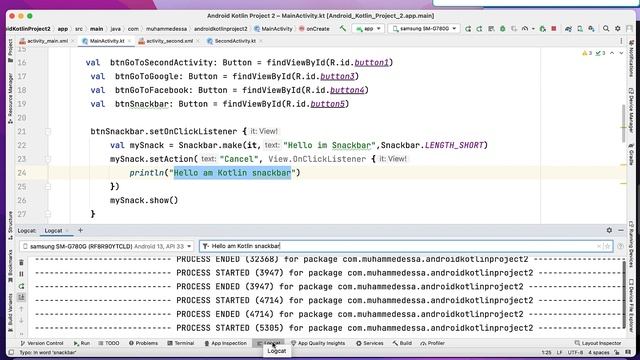Open the app run configuration dropdown
Screen dimensions: 640x360
pos(368,29)
